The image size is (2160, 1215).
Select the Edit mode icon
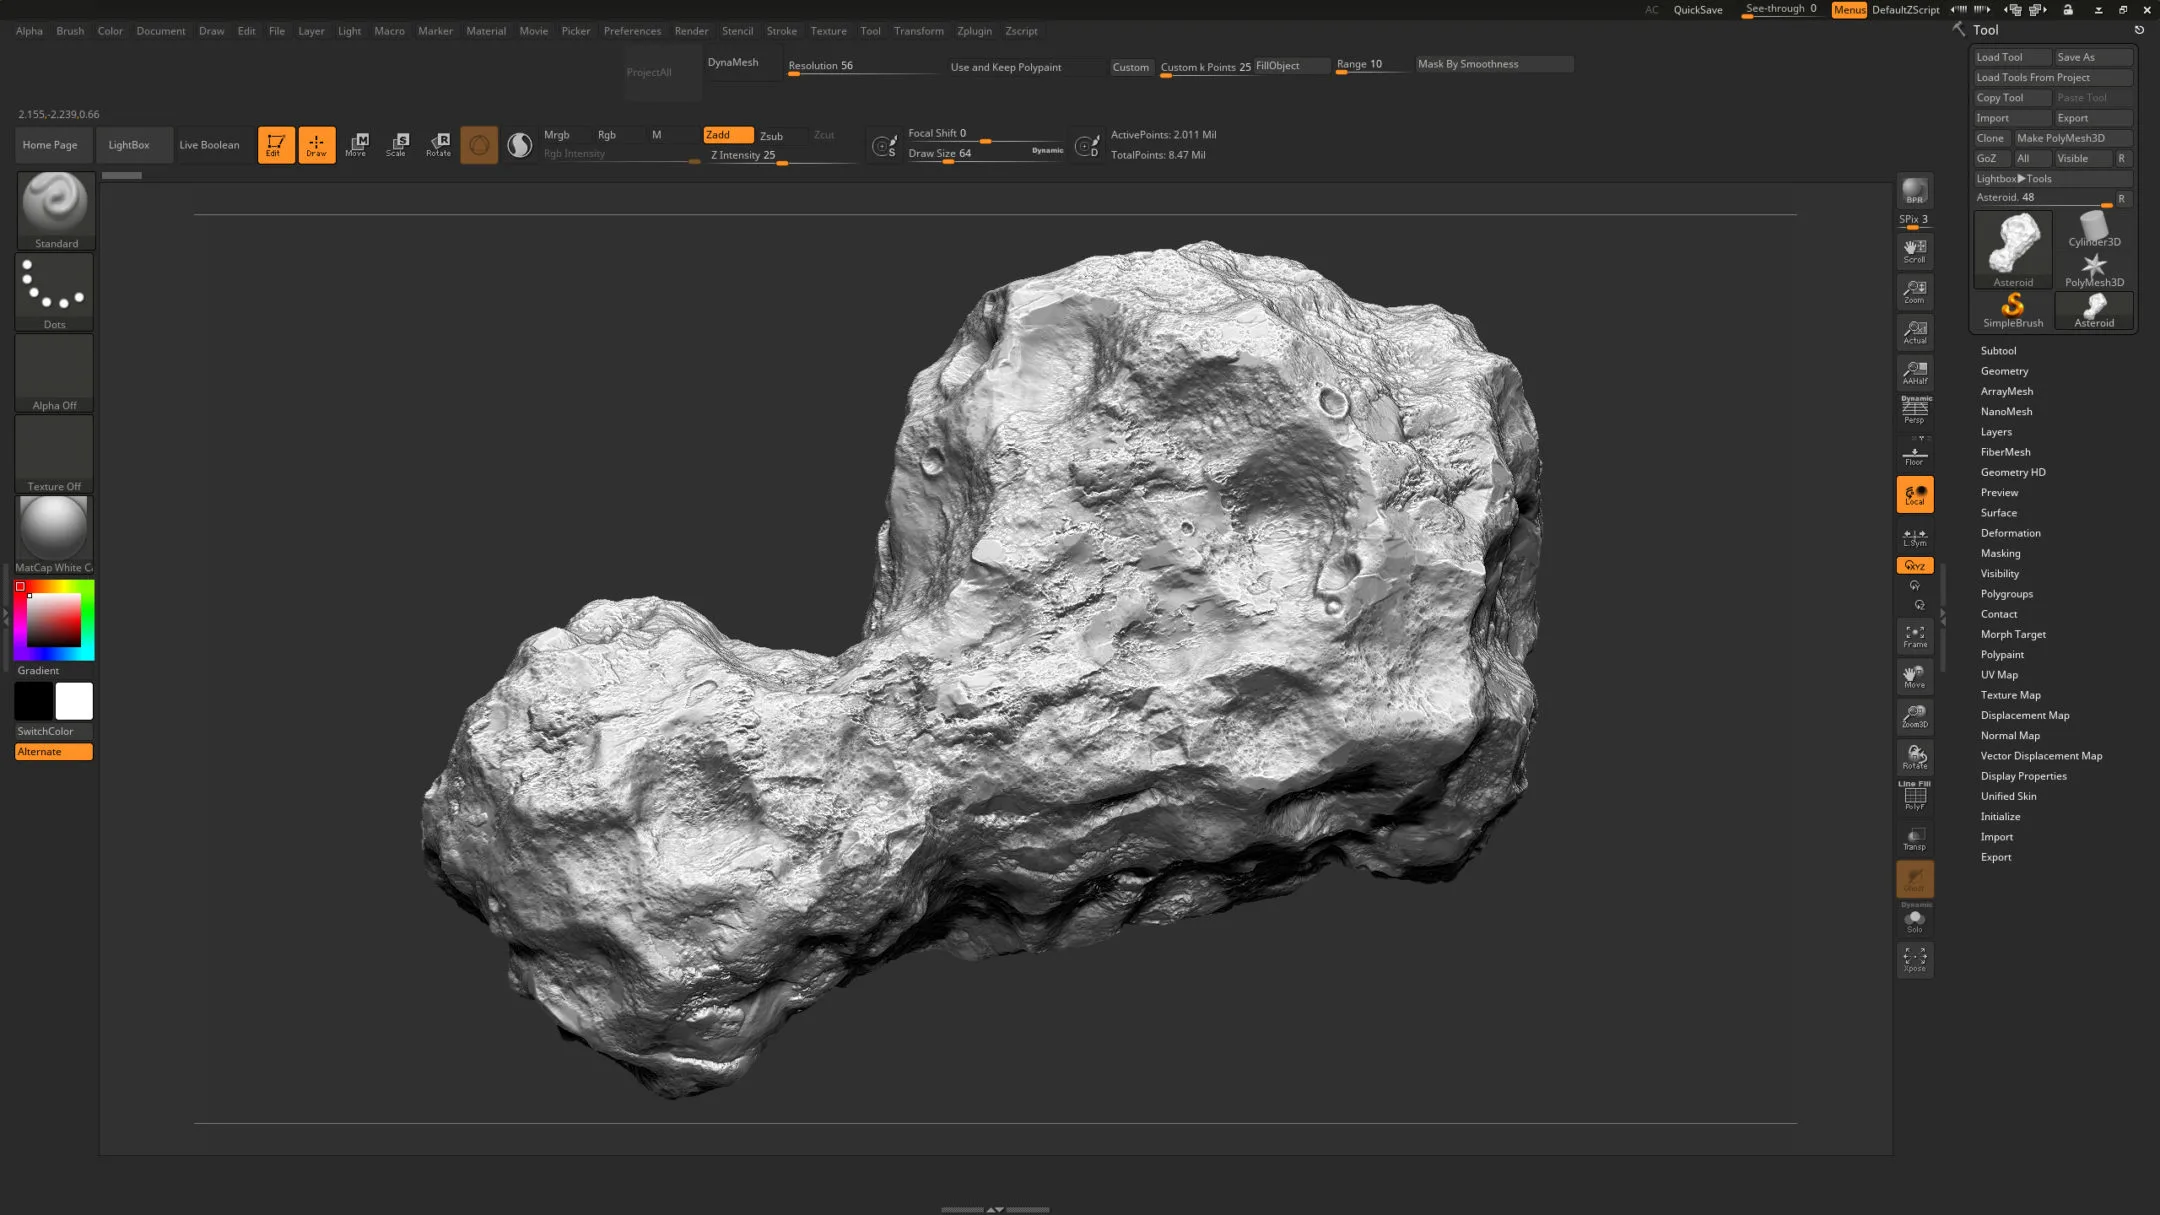click(x=276, y=145)
